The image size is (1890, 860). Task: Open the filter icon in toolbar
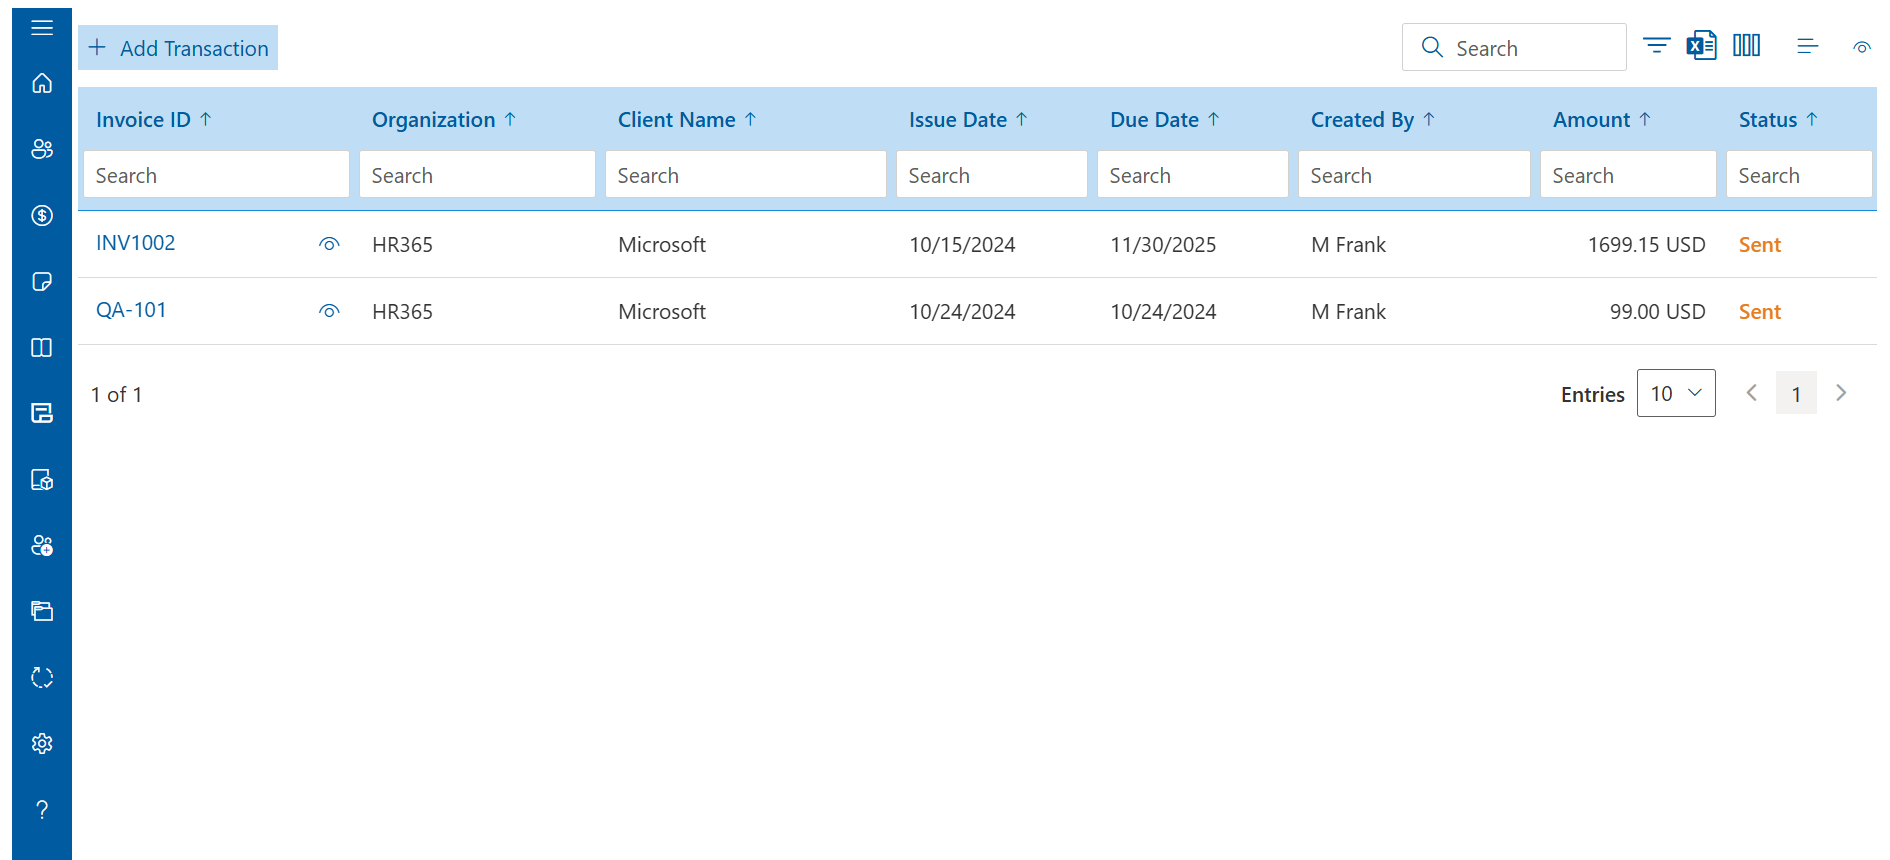pyautogui.click(x=1657, y=46)
